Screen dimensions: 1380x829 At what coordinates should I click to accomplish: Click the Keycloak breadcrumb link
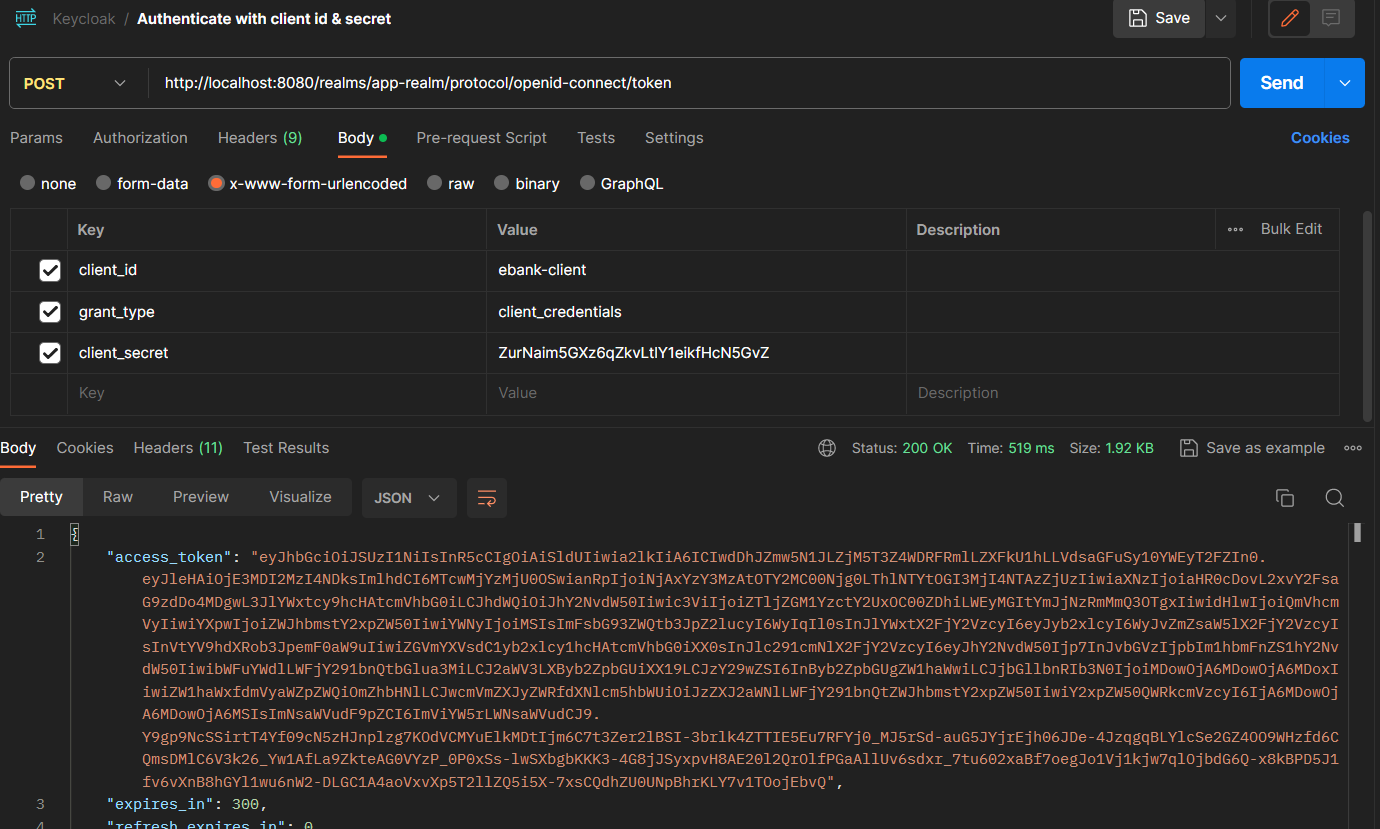coord(82,18)
